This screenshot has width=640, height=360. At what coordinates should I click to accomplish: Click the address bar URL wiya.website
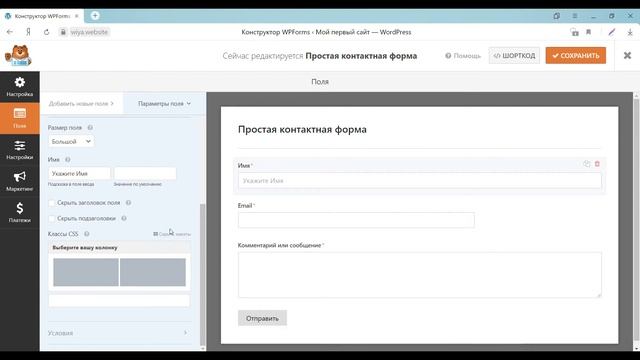pos(89,32)
